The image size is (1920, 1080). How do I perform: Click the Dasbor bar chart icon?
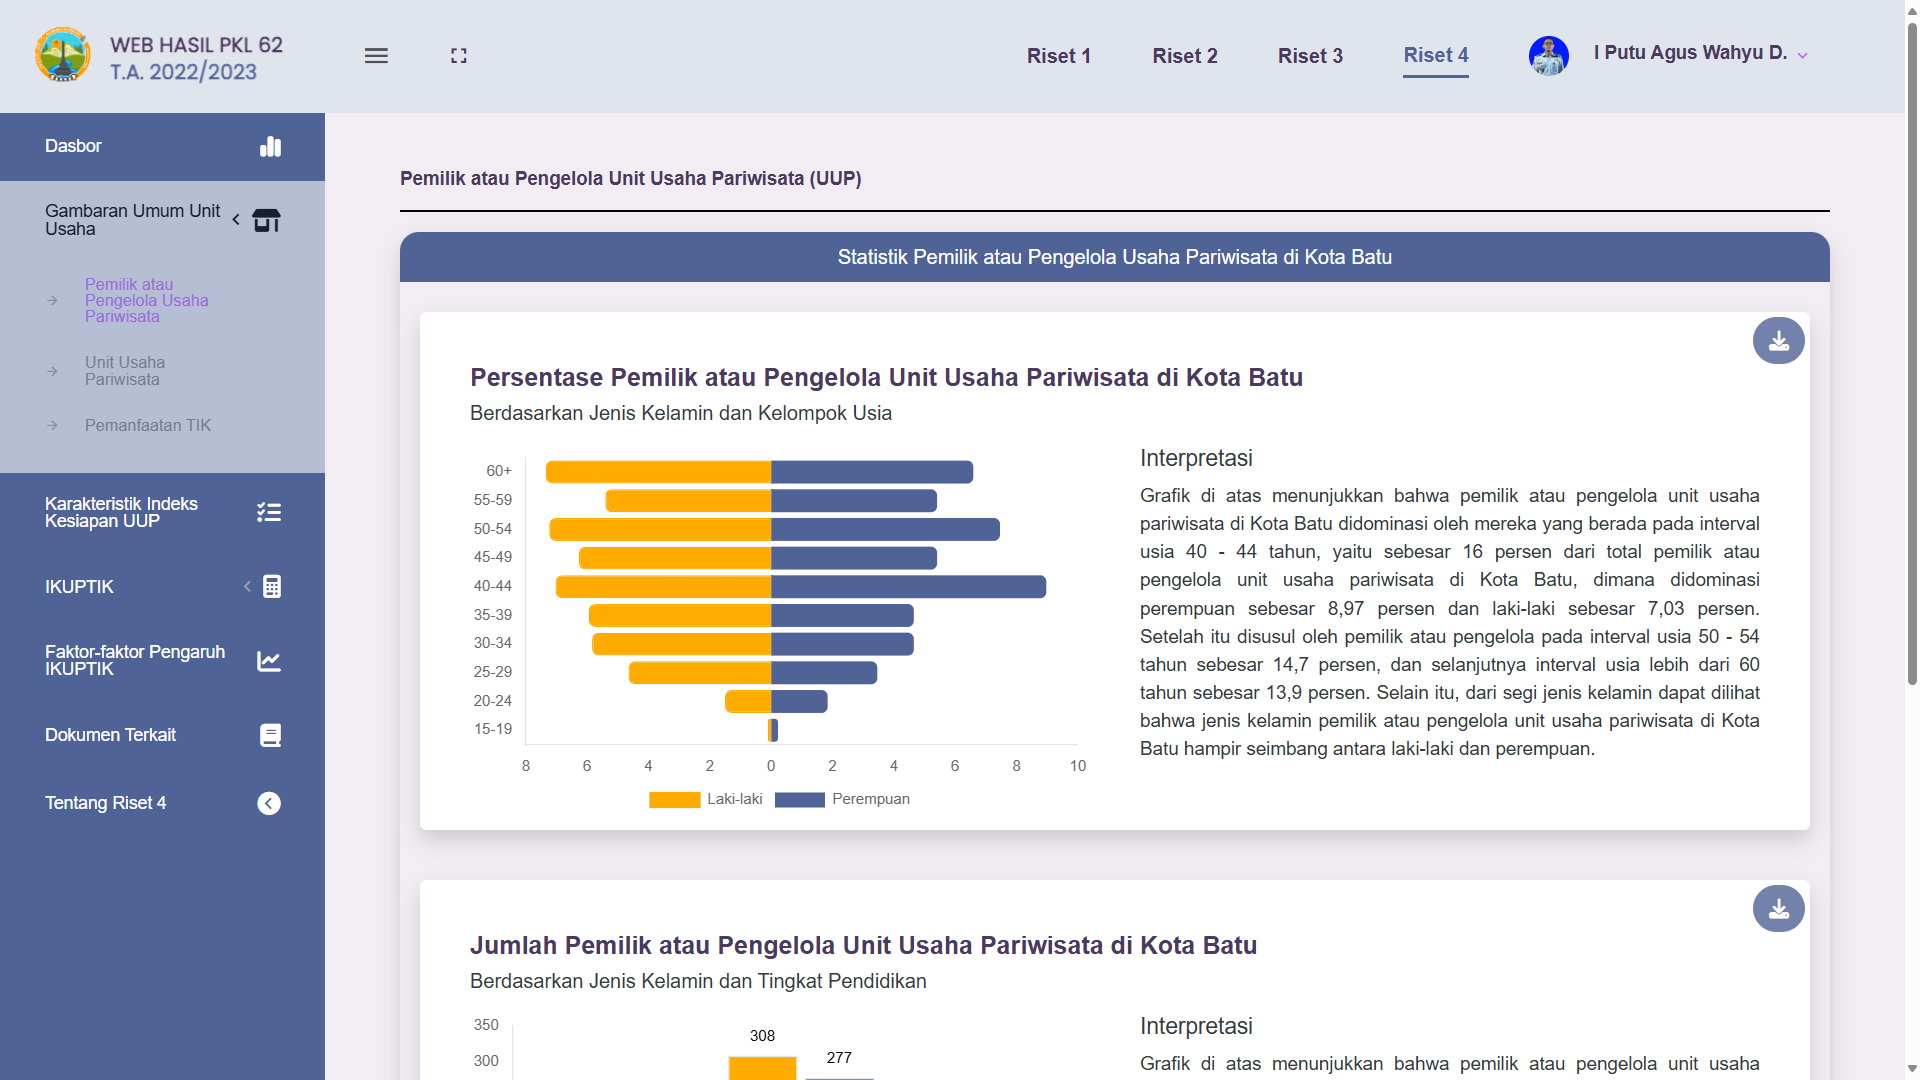(270, 147)
